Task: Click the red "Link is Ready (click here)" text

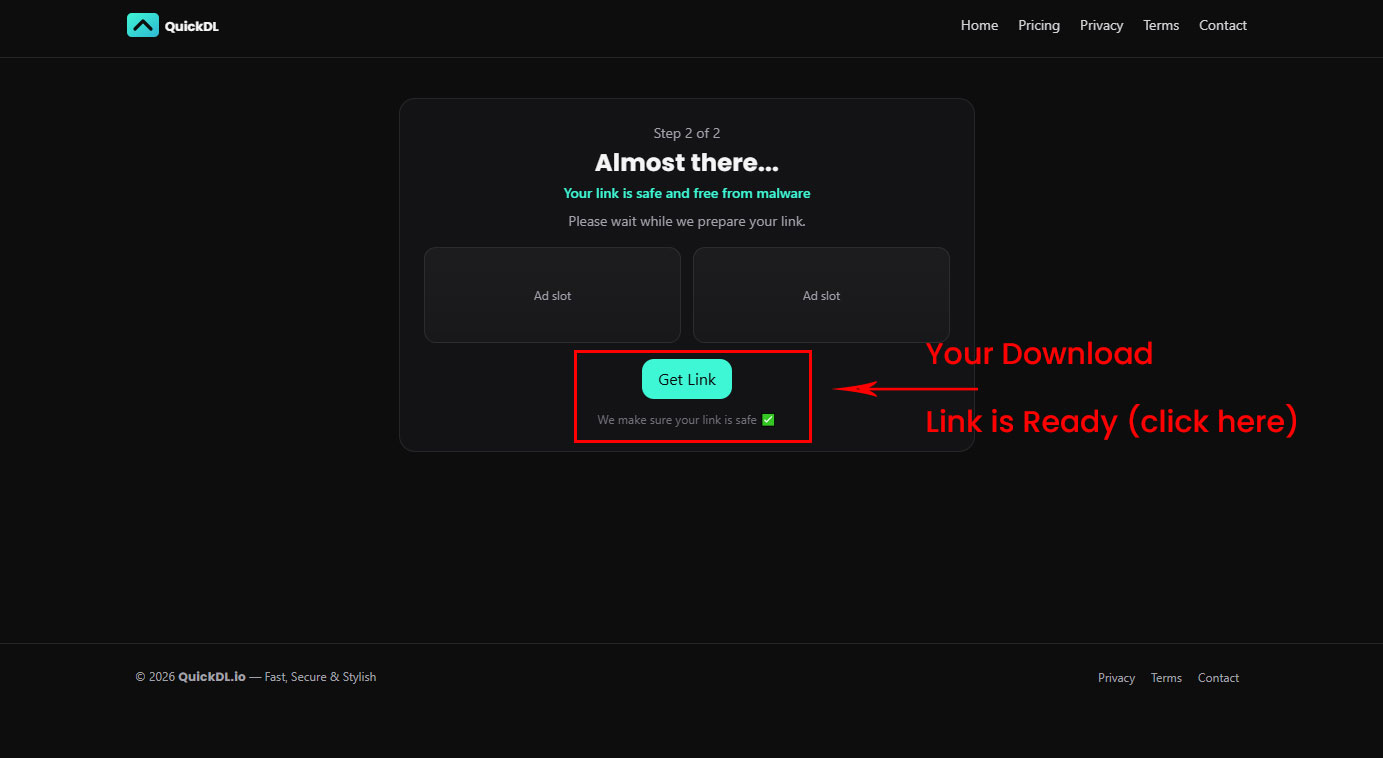Action: pos(1111,422)
